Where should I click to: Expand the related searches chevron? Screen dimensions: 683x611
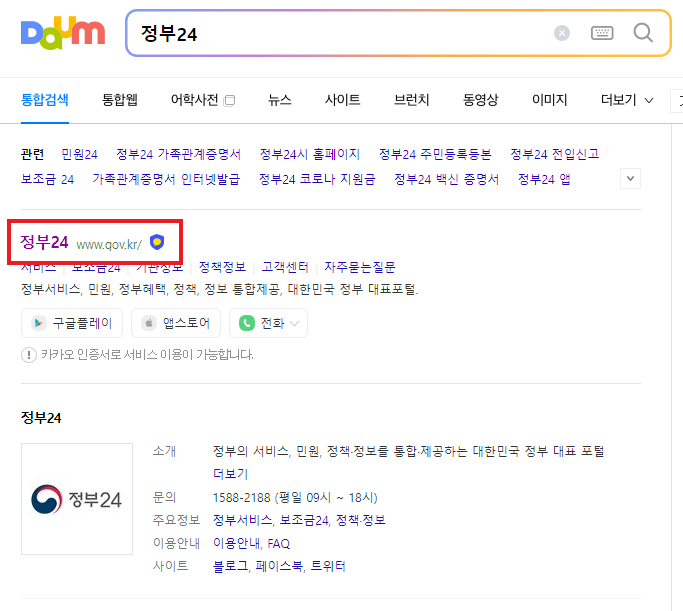(x=630, y=179)
